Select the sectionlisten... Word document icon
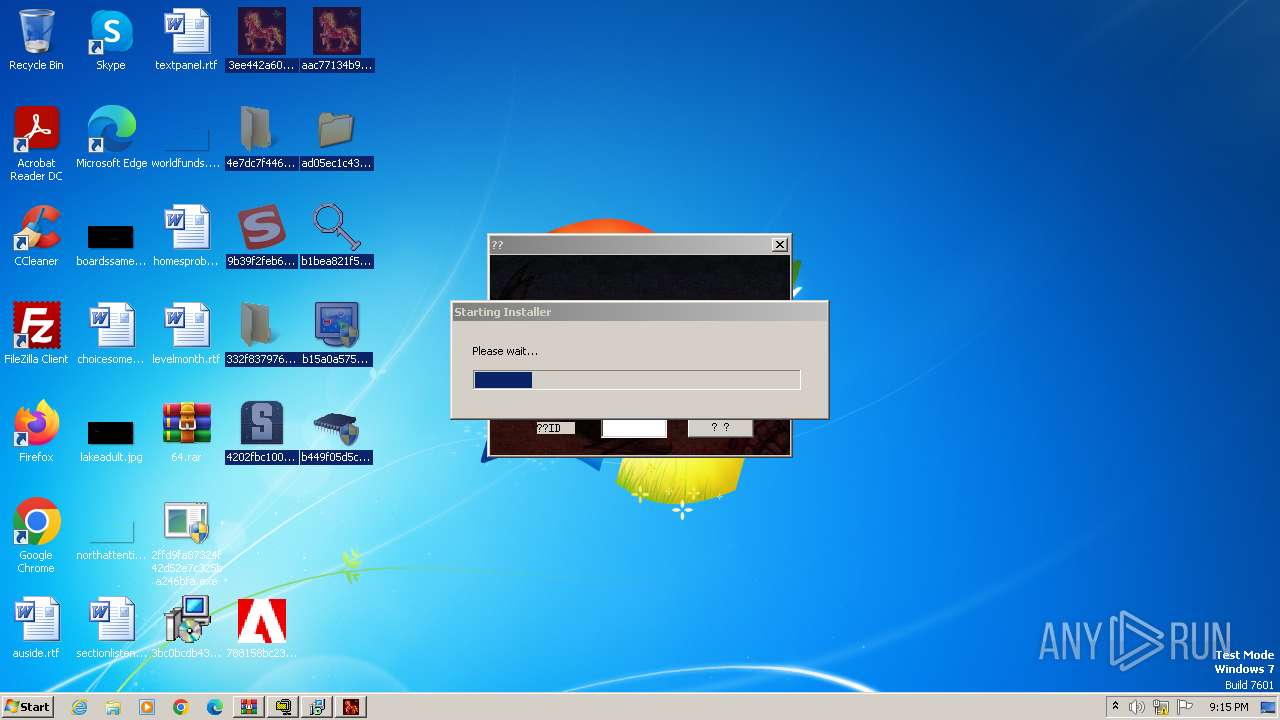The width and height of the screenshot is (1280, 720). click(111, 628)
